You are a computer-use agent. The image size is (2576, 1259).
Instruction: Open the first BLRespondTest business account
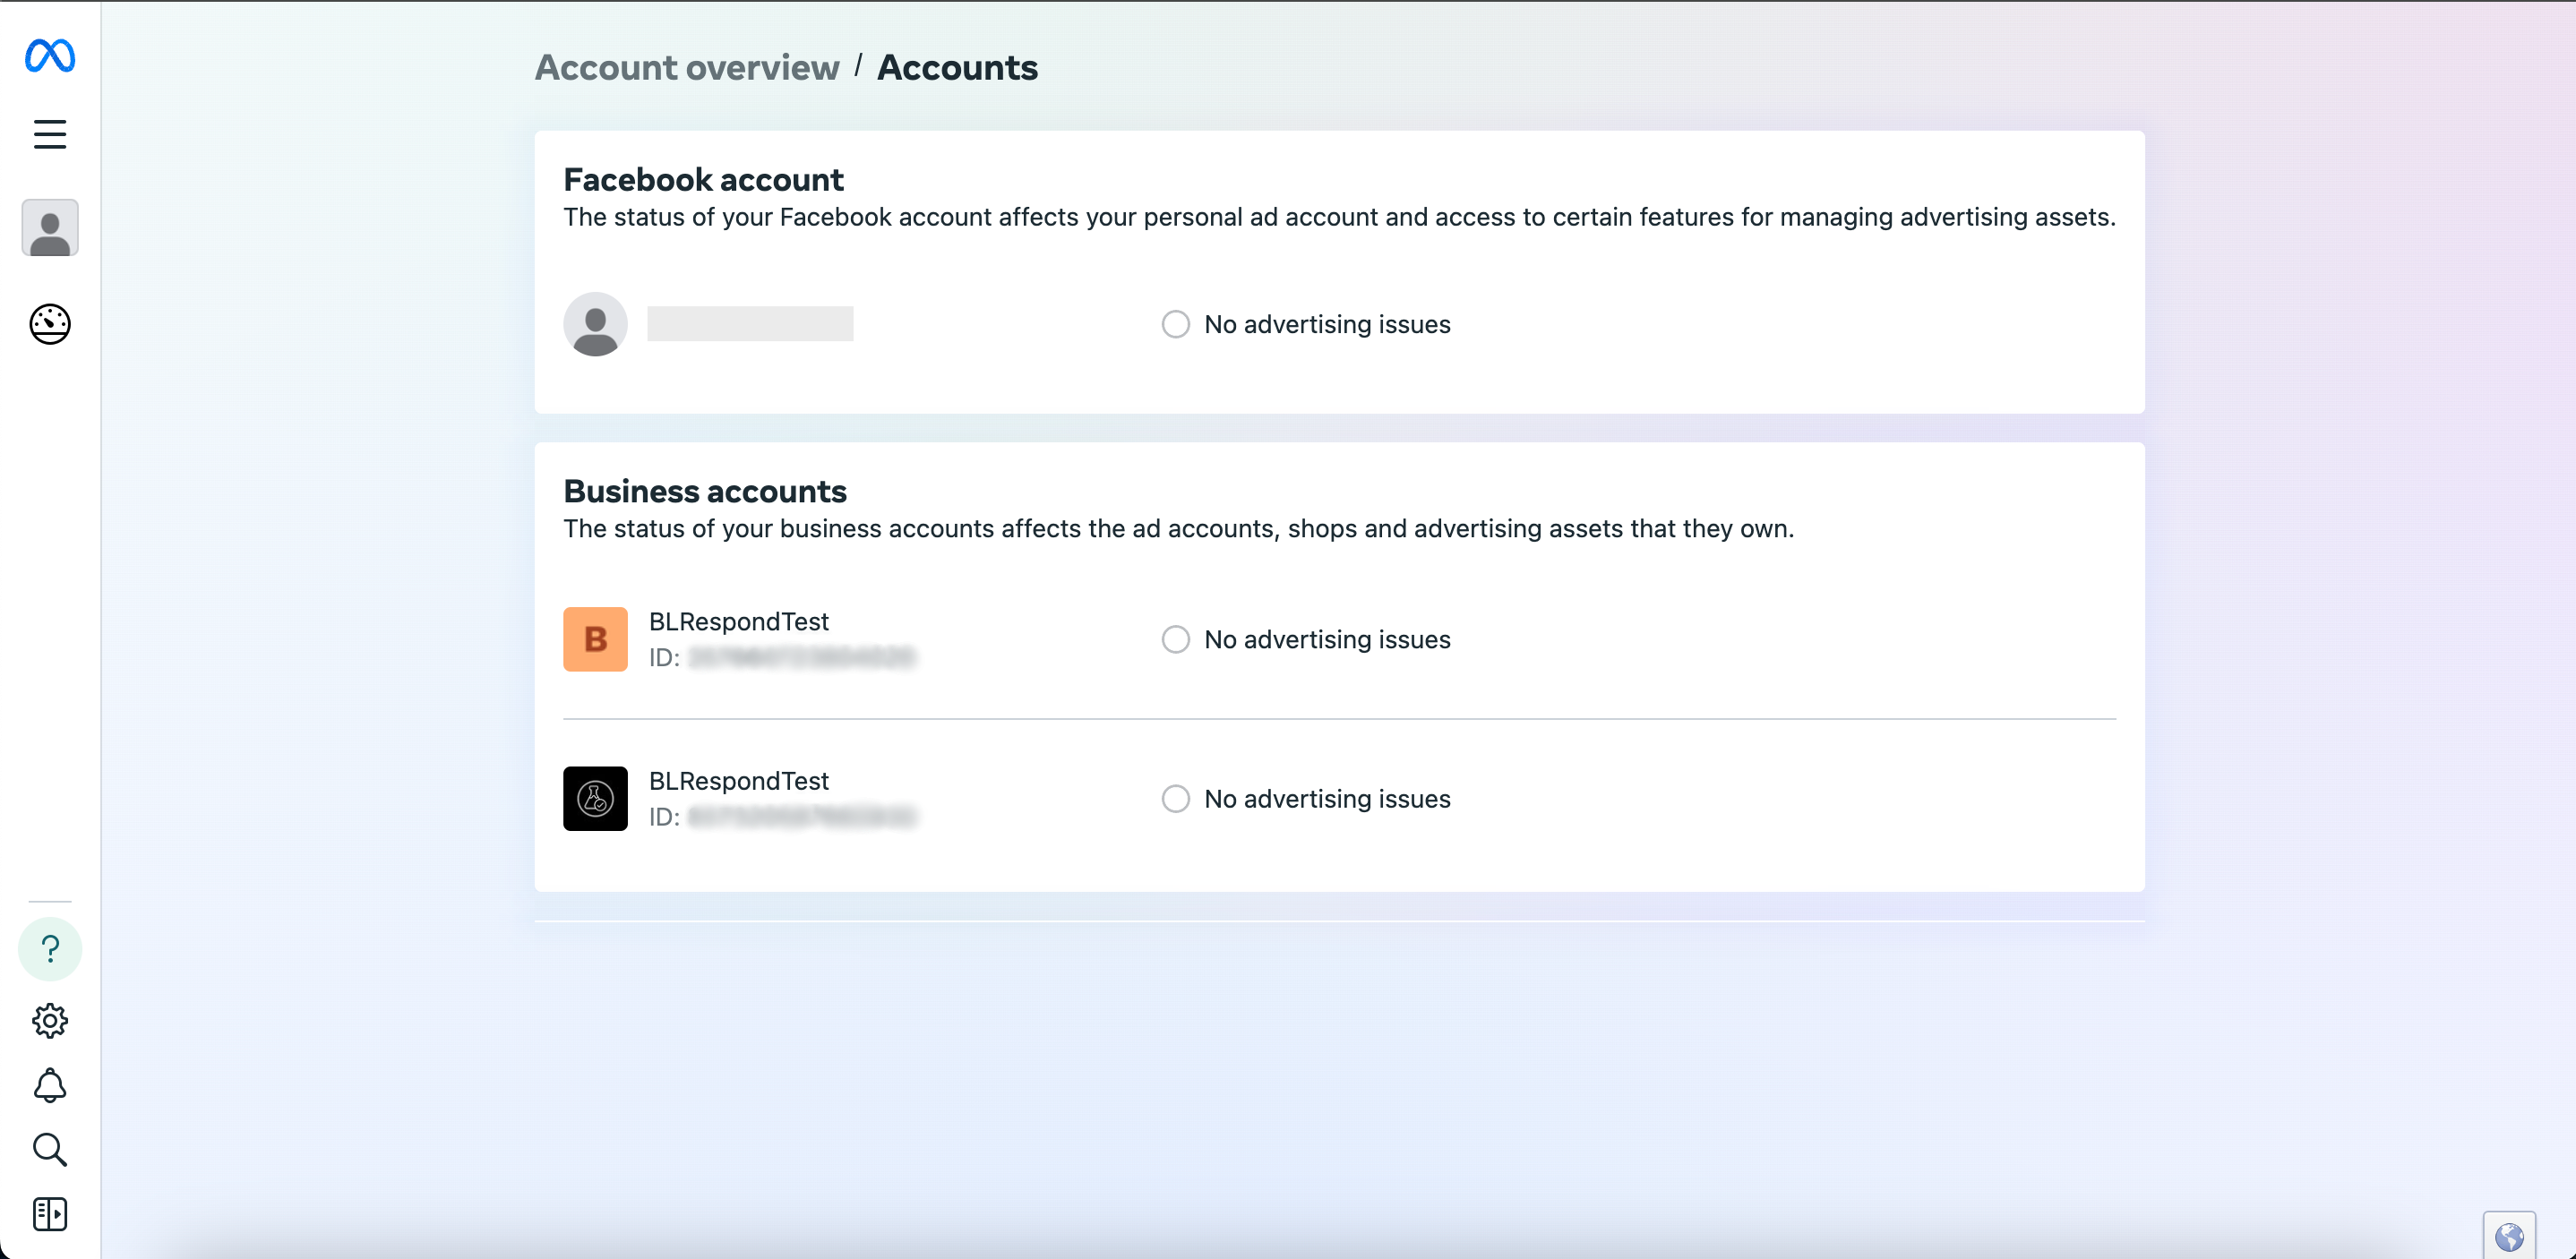pyautogui.click(x=738, y=622)
